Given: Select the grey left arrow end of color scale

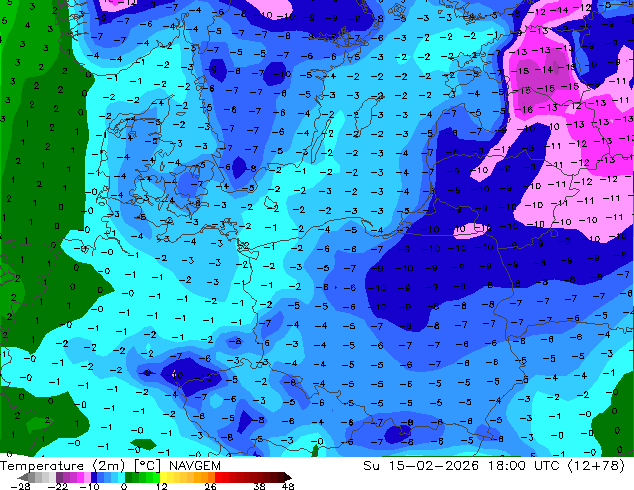Looking at the screenshot, I should tap(23, 477).
